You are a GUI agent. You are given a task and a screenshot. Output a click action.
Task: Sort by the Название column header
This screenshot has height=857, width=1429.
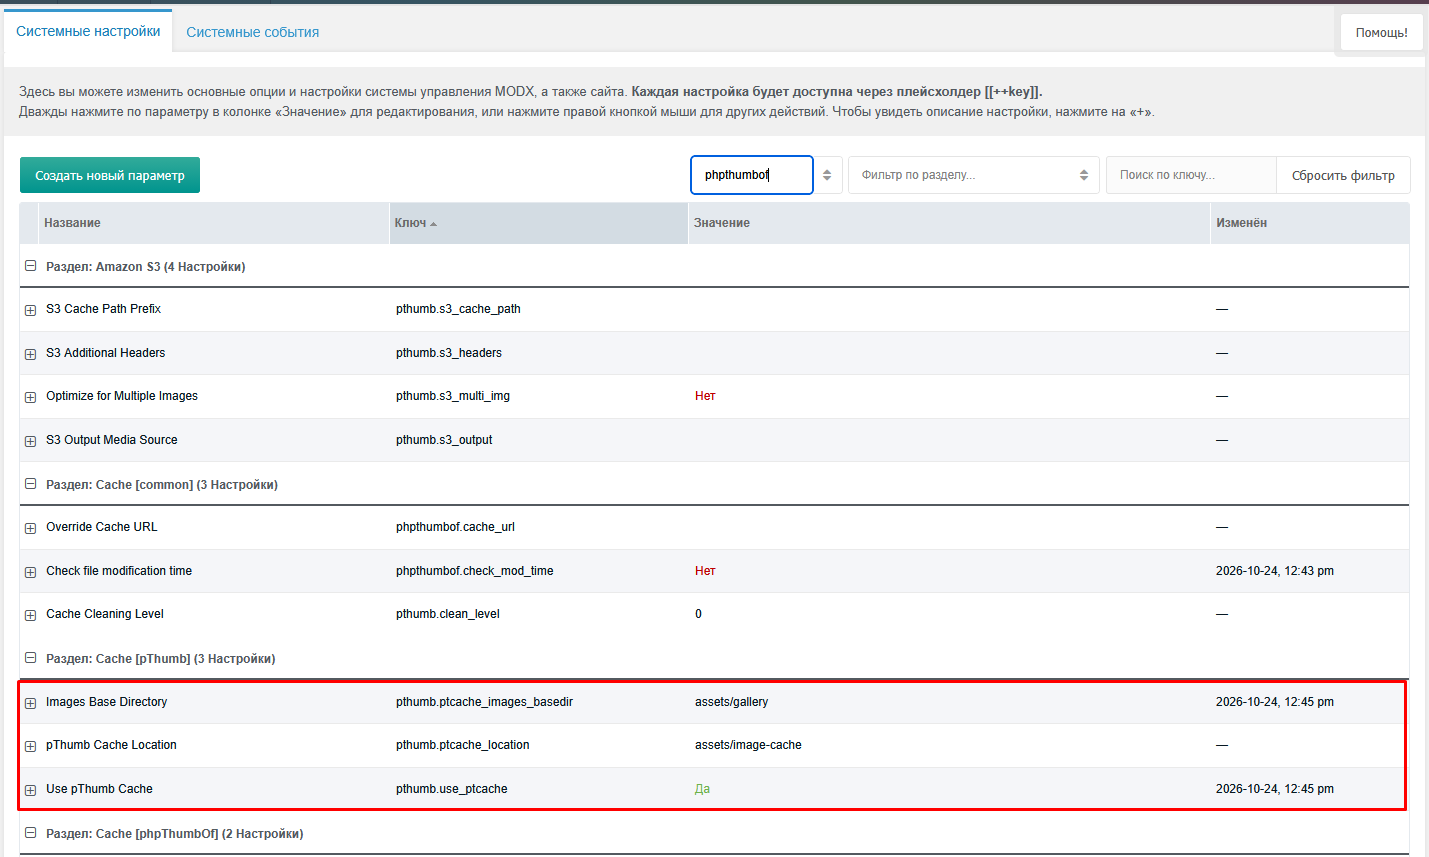(214, 223)
